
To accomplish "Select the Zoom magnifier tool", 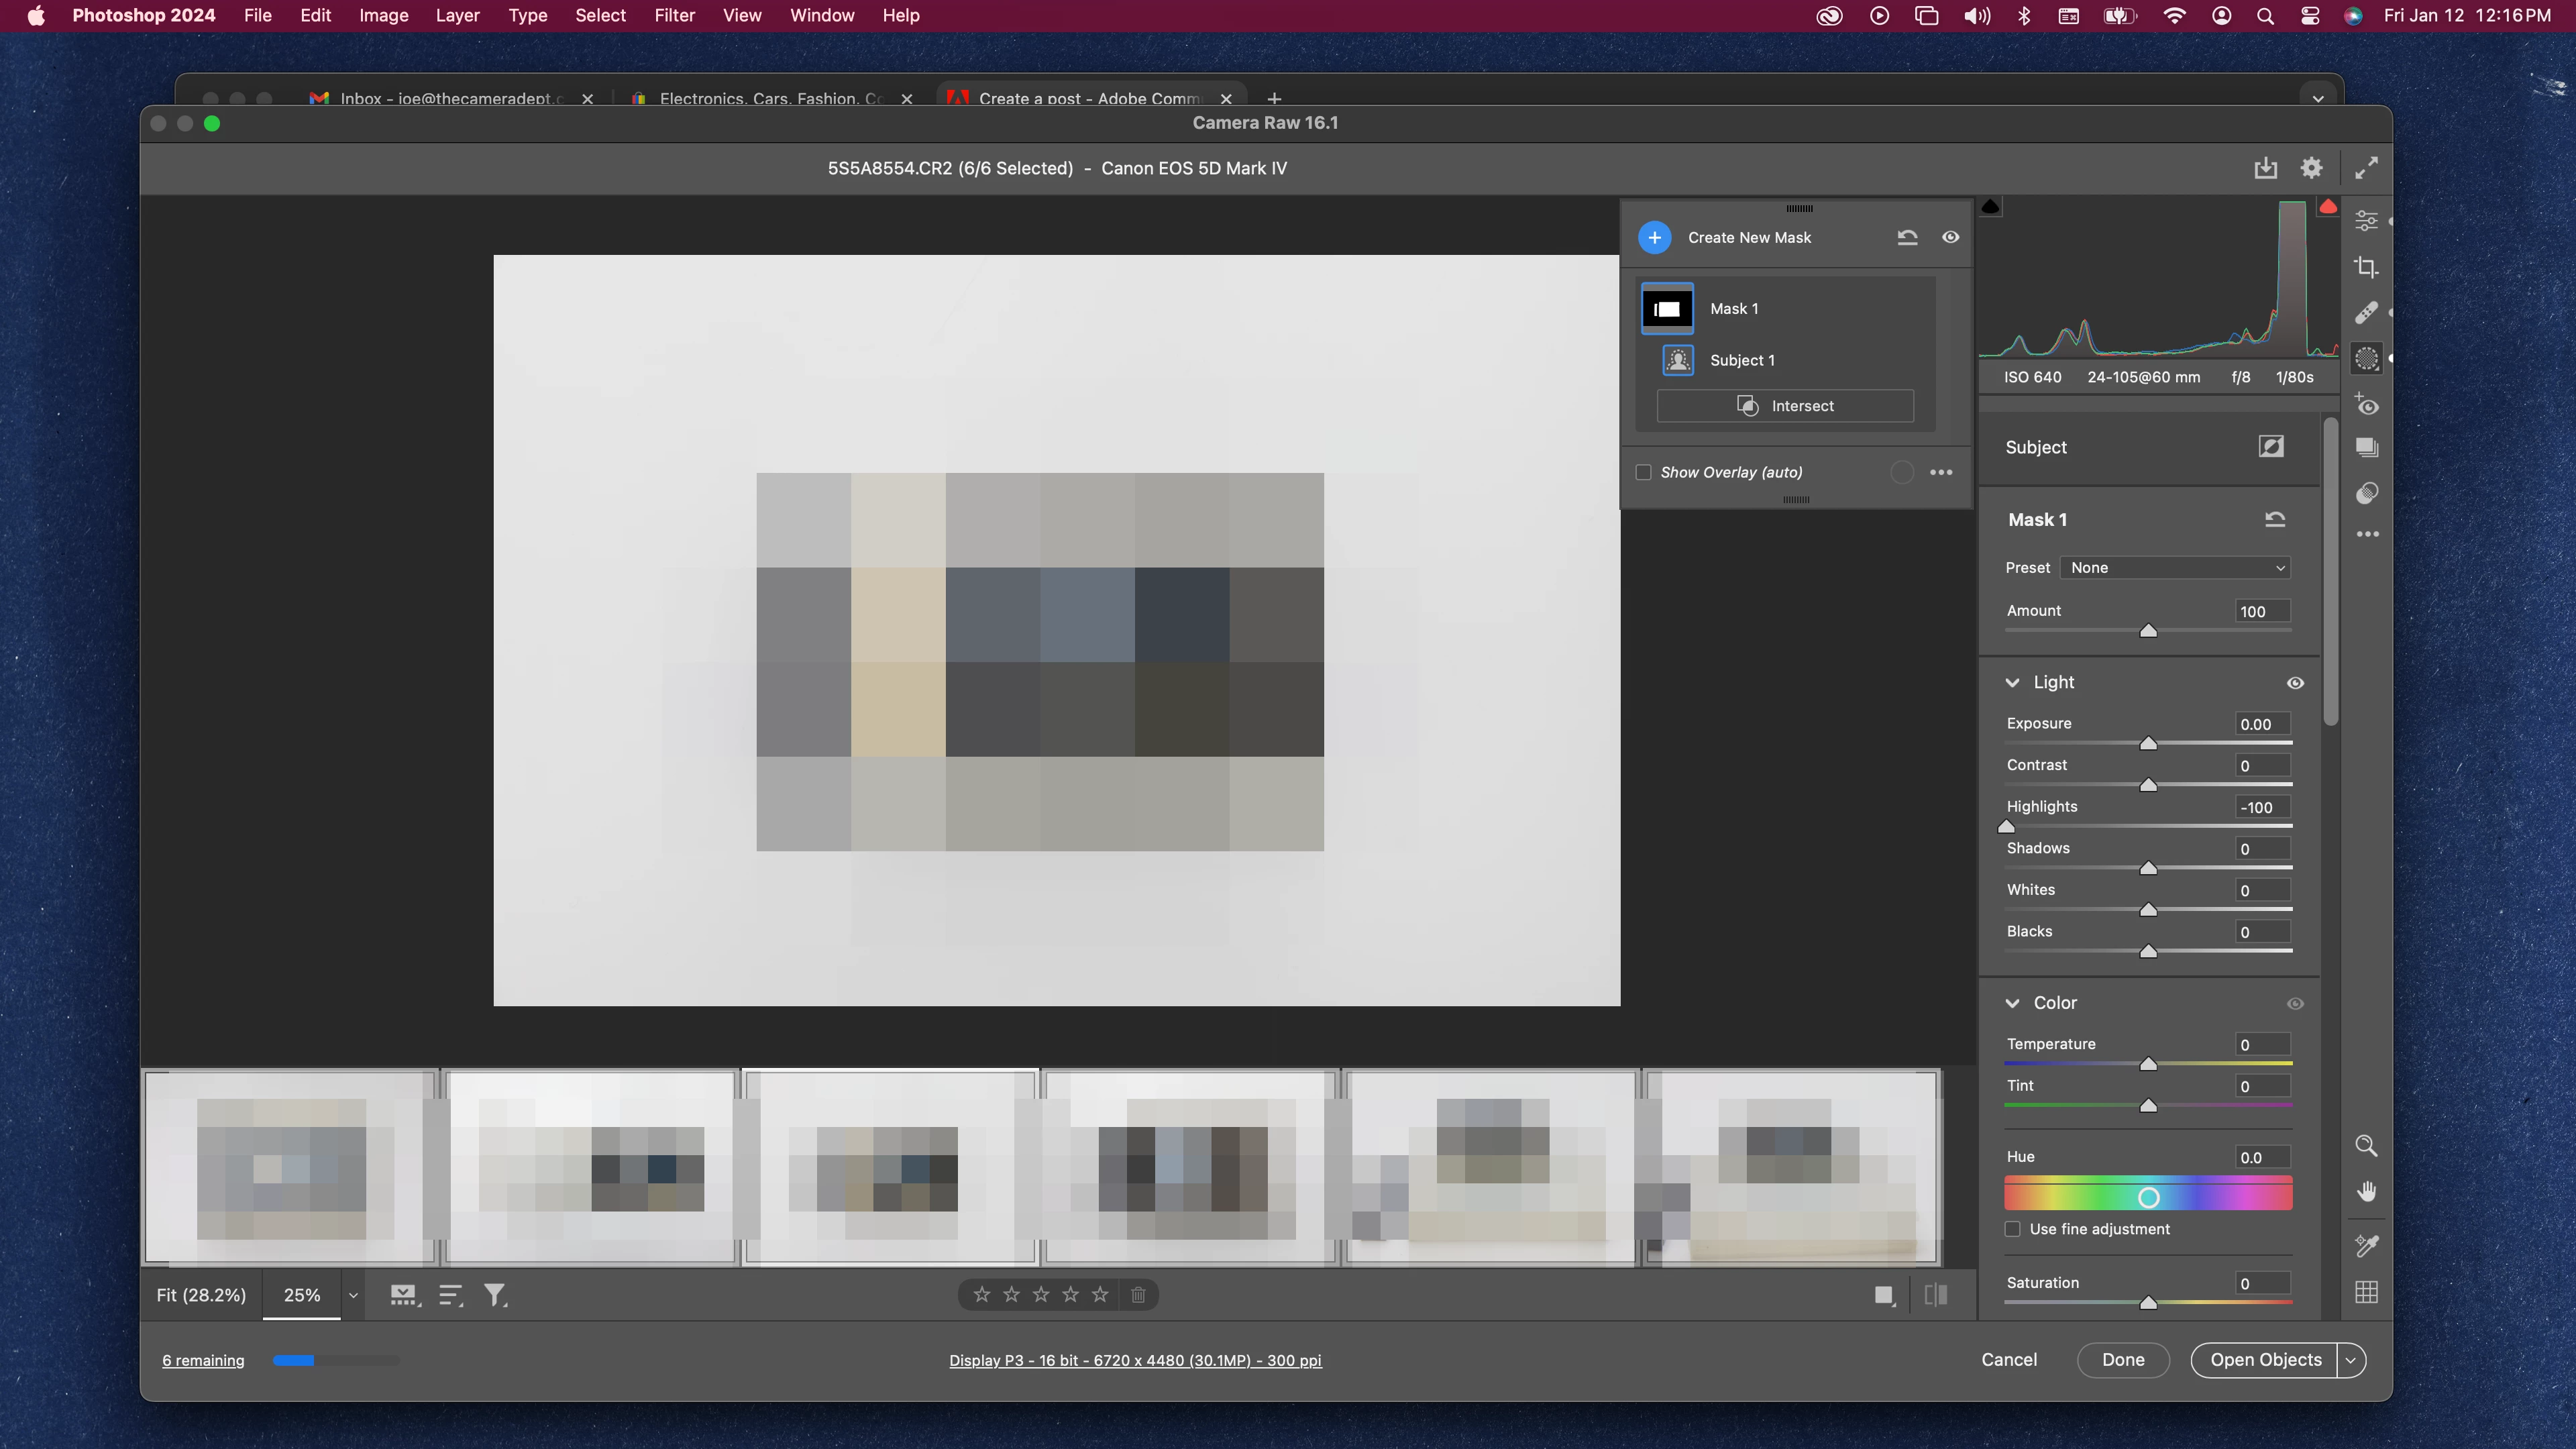I will [2366, 1146].
